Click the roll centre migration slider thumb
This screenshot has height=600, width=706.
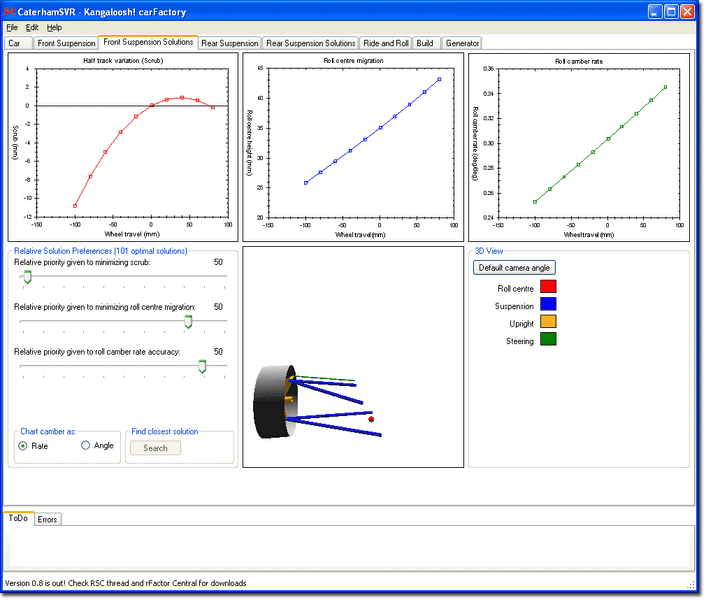(x=188, y=321)
